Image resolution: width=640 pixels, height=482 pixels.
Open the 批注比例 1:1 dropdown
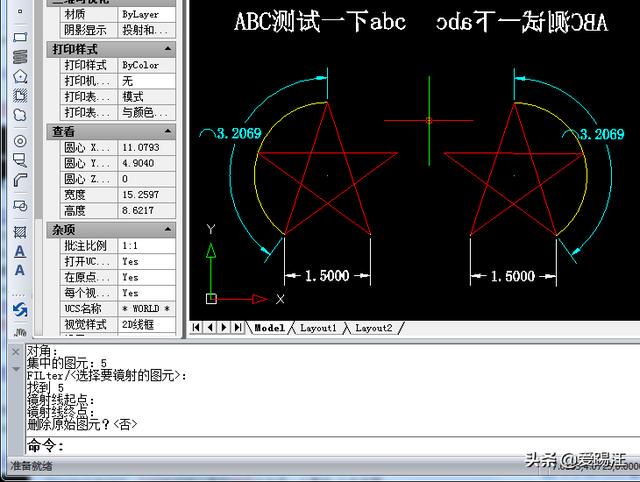click(x=147, y=246)
